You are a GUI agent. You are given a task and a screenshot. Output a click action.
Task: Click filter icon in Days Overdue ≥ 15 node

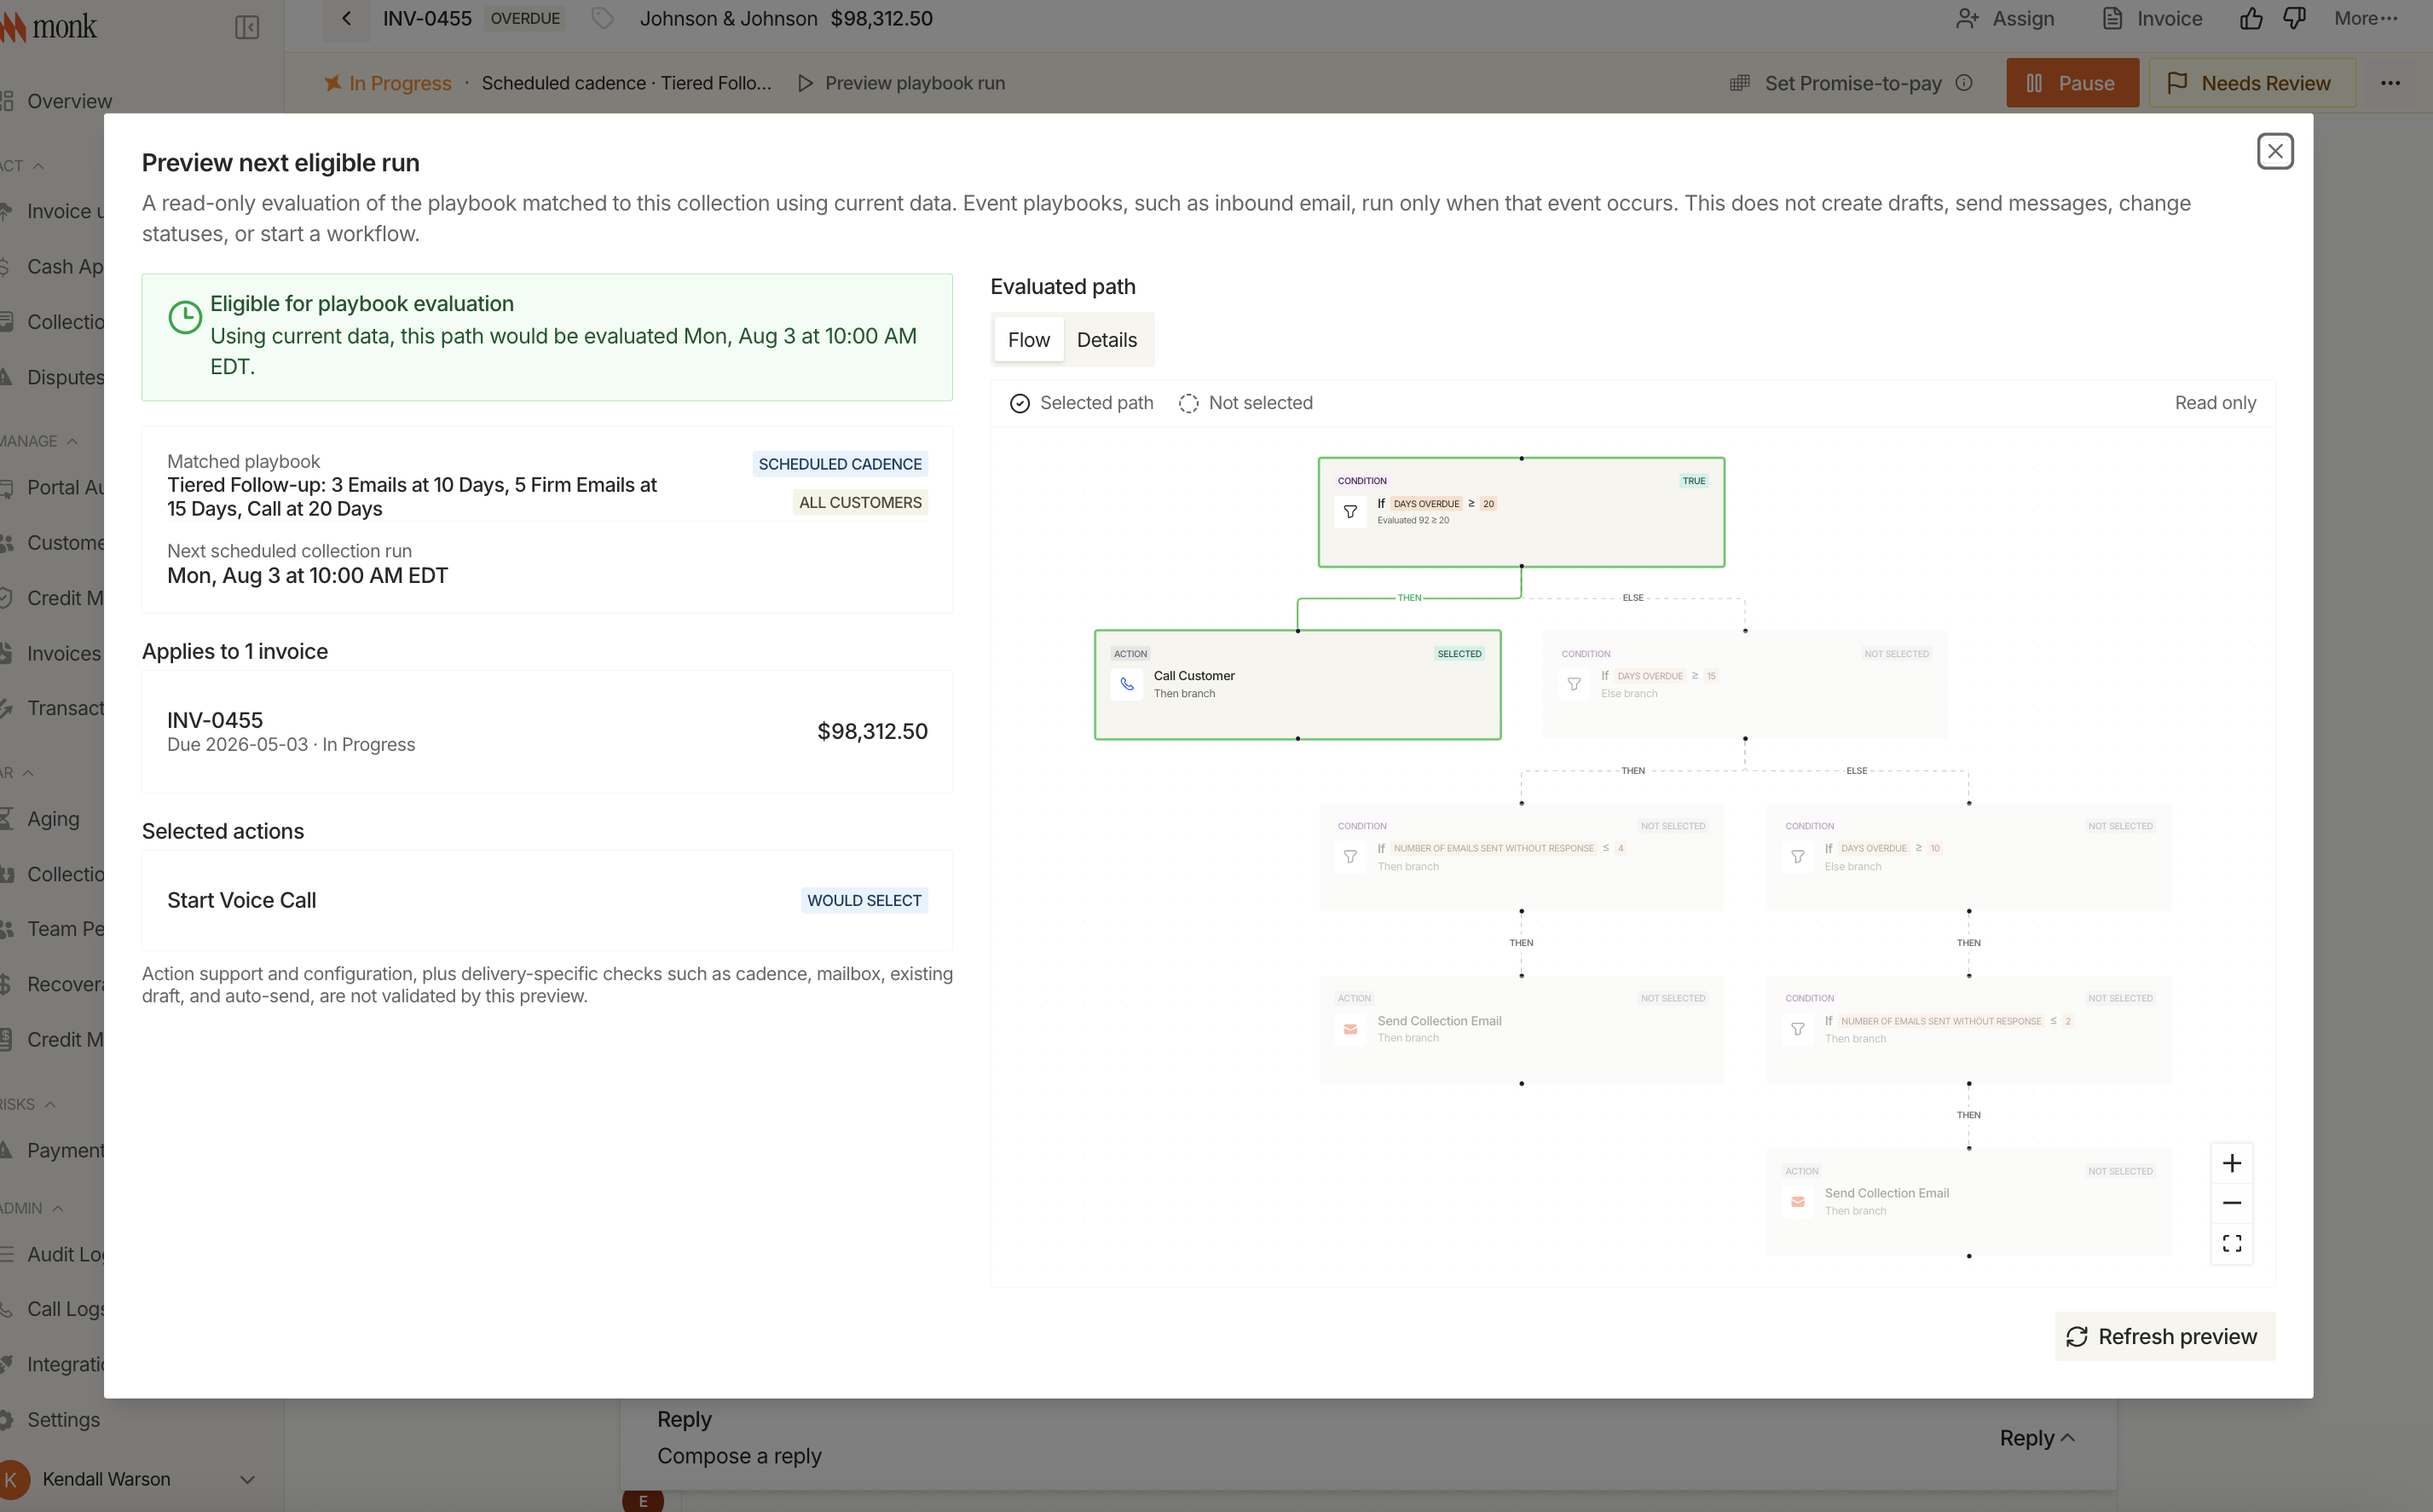[1573, 685]
